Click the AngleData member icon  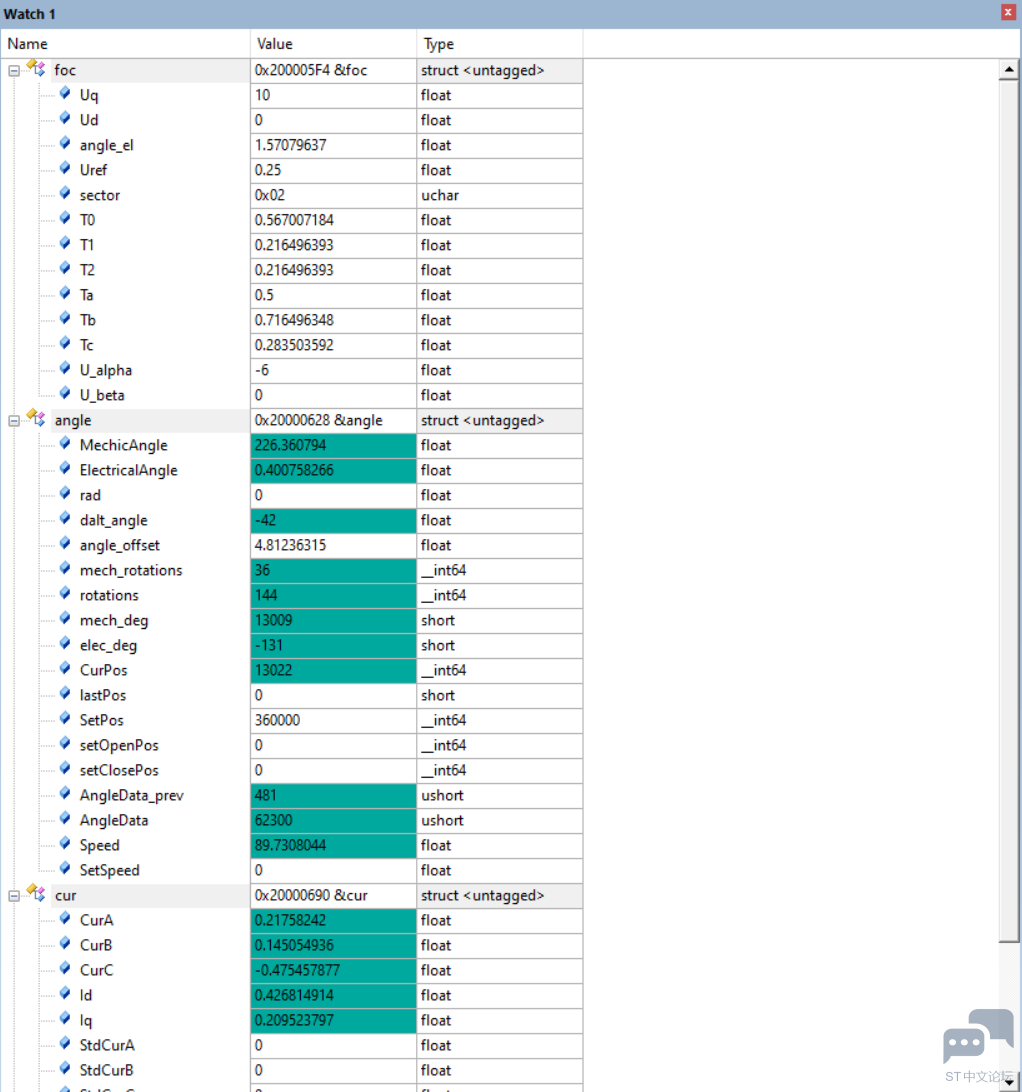click(65, 819)
